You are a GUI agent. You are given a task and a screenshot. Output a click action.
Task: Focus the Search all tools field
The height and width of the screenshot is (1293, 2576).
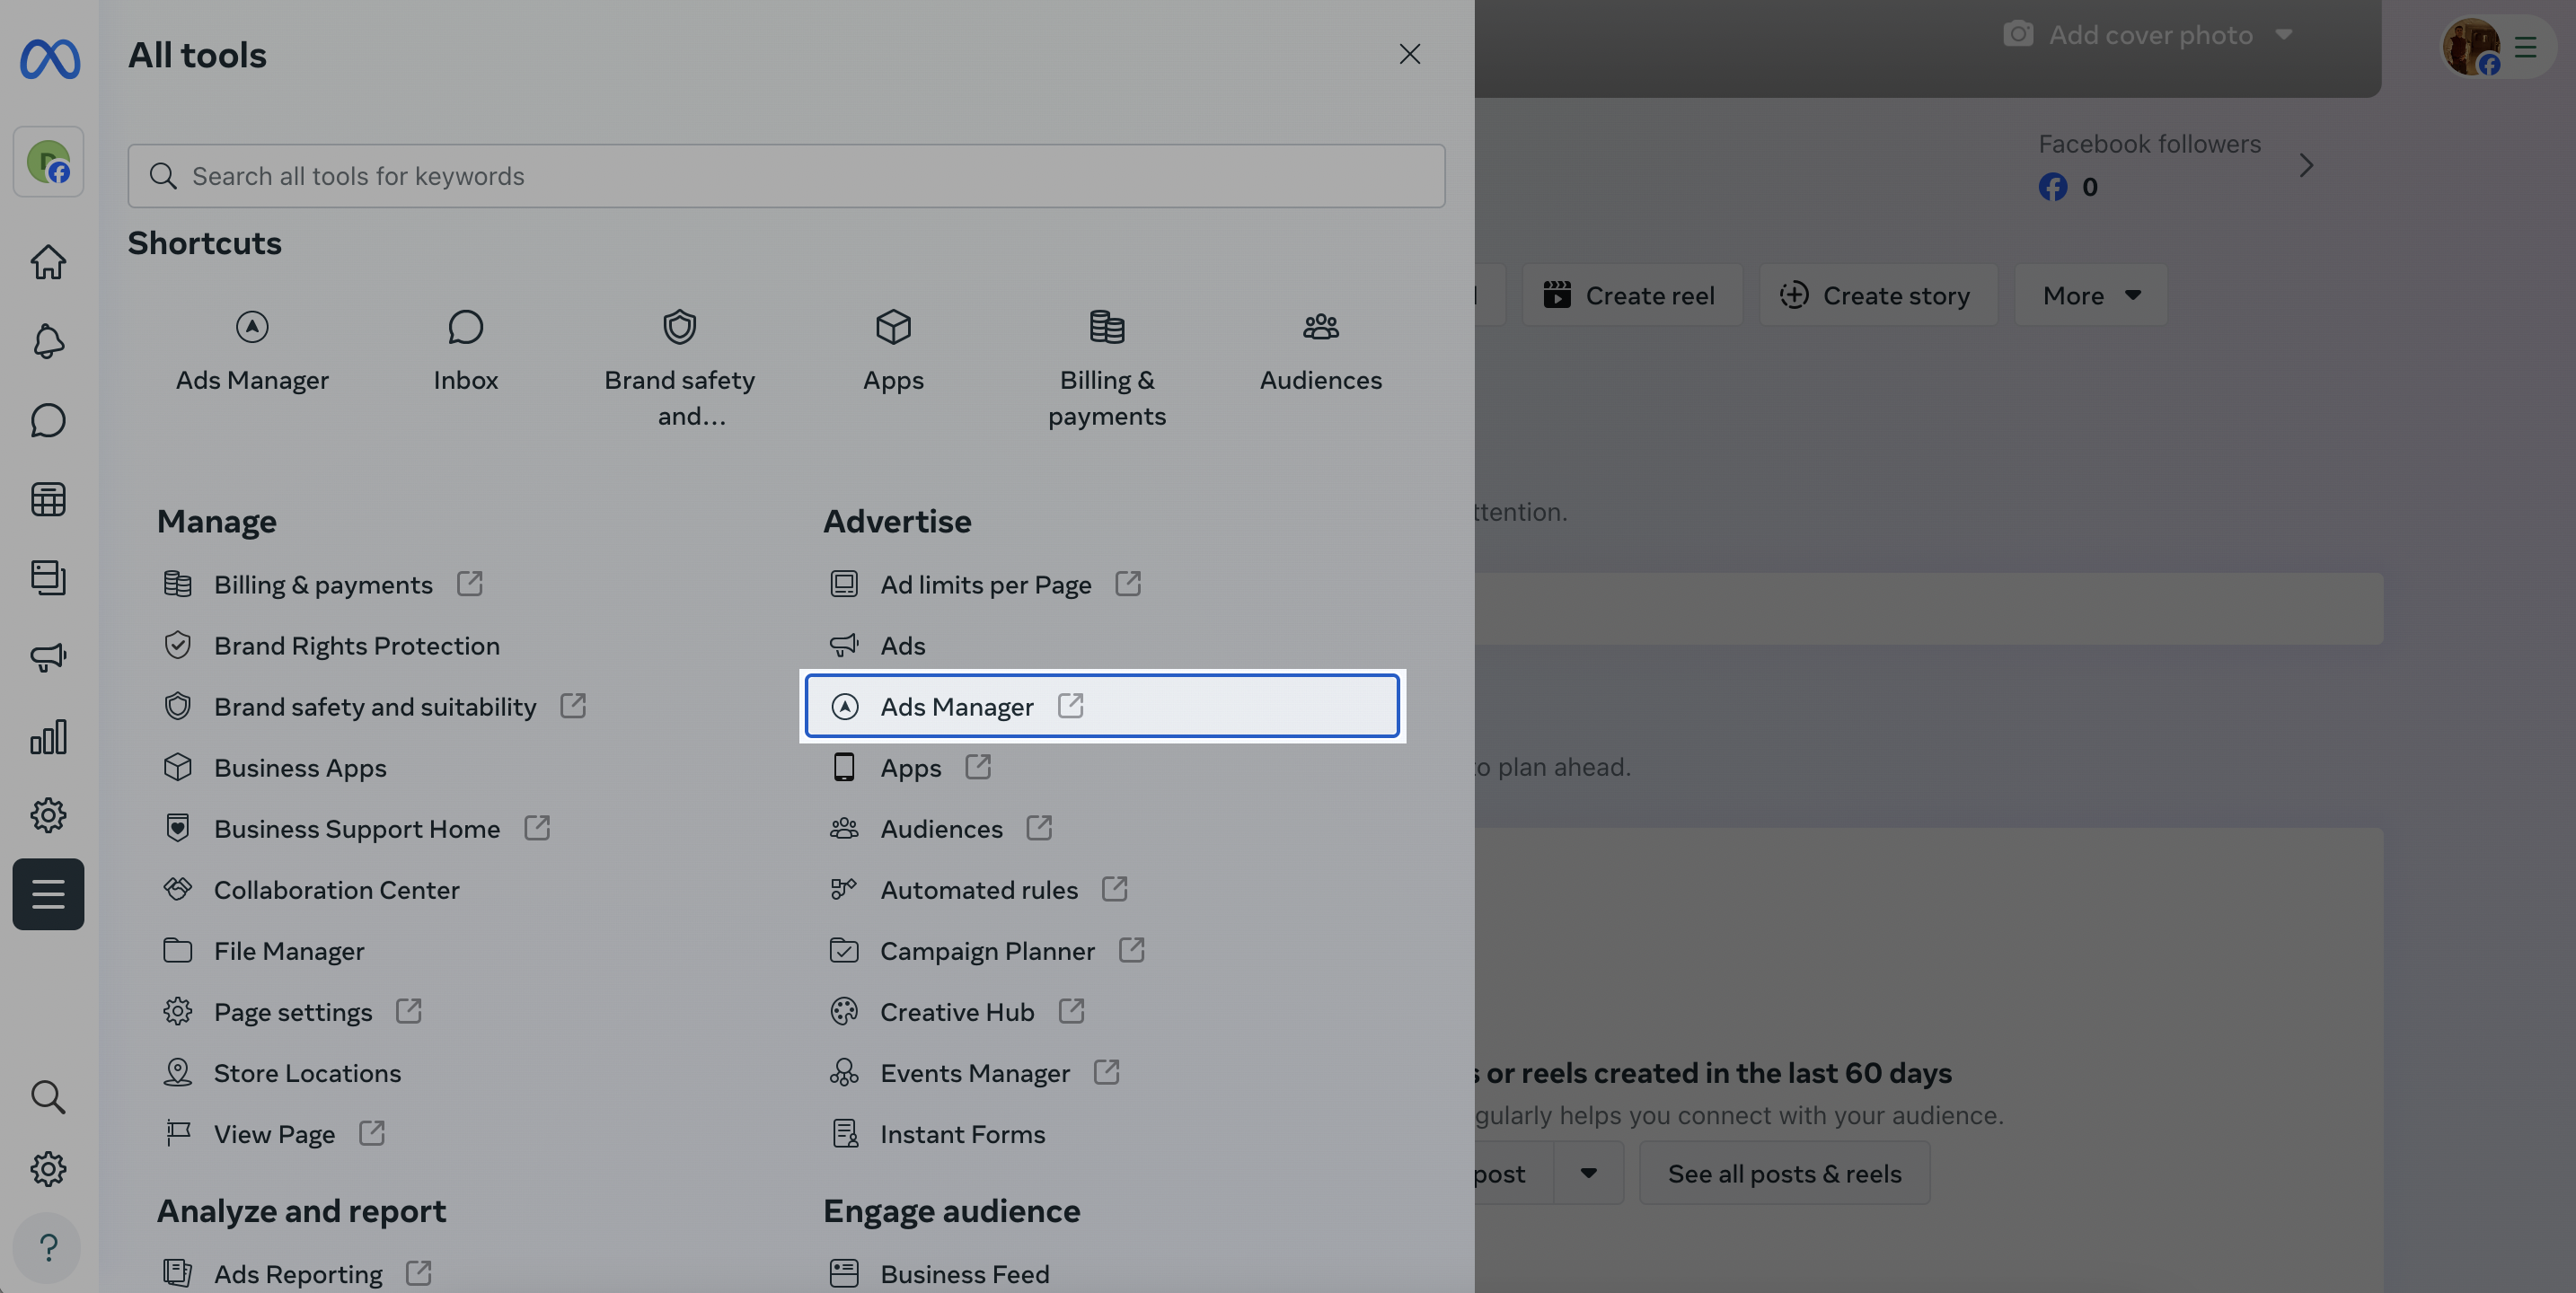pos(786,176)
